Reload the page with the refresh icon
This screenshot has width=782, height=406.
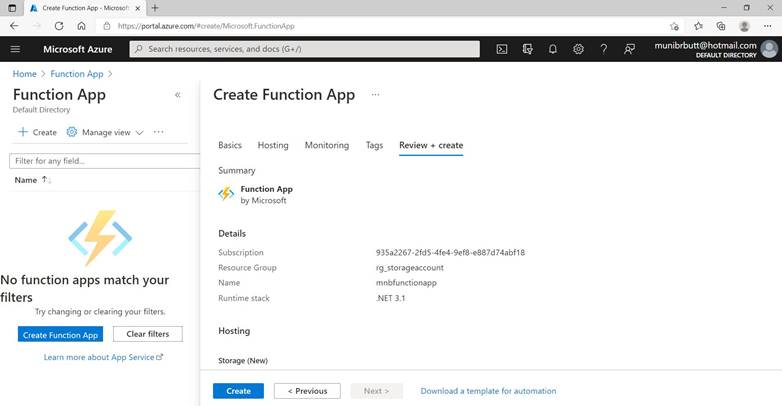tap(59, 26)
